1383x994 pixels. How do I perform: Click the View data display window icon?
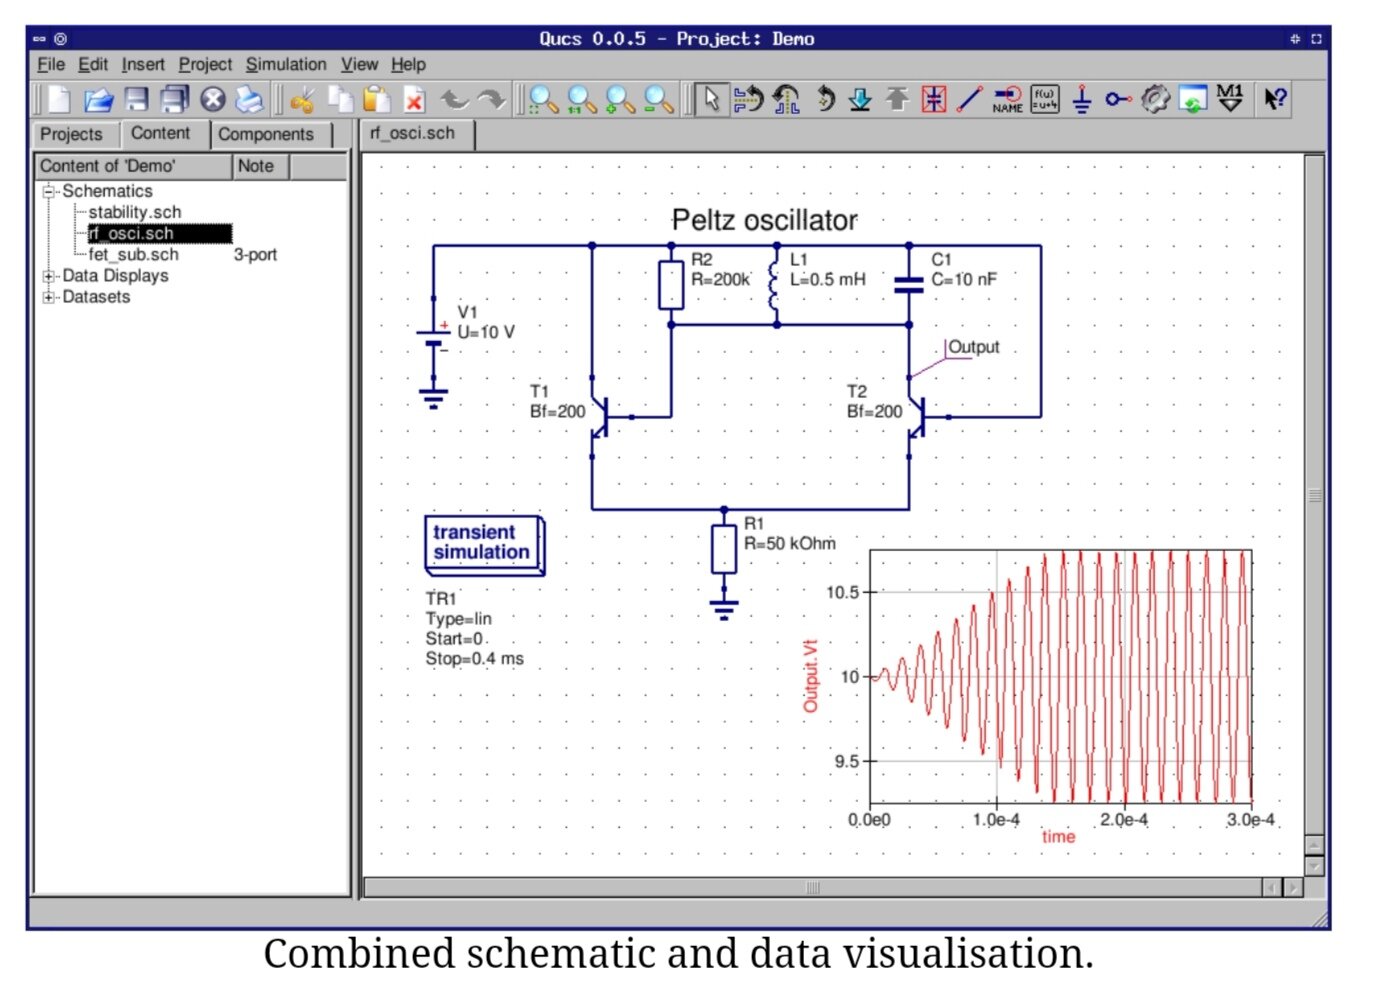[x=1192, y=99]
